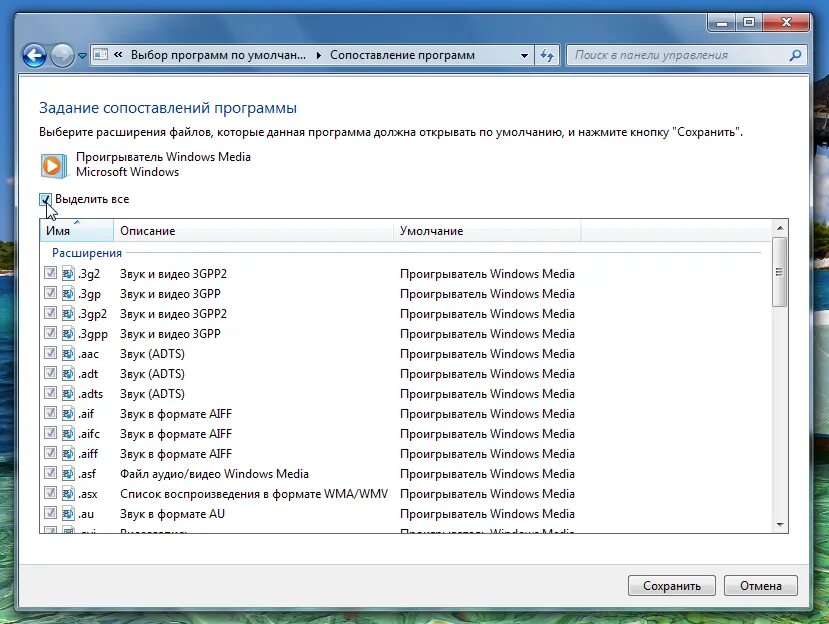Select the '.aiff' extension name

click(x=88, y=454)
